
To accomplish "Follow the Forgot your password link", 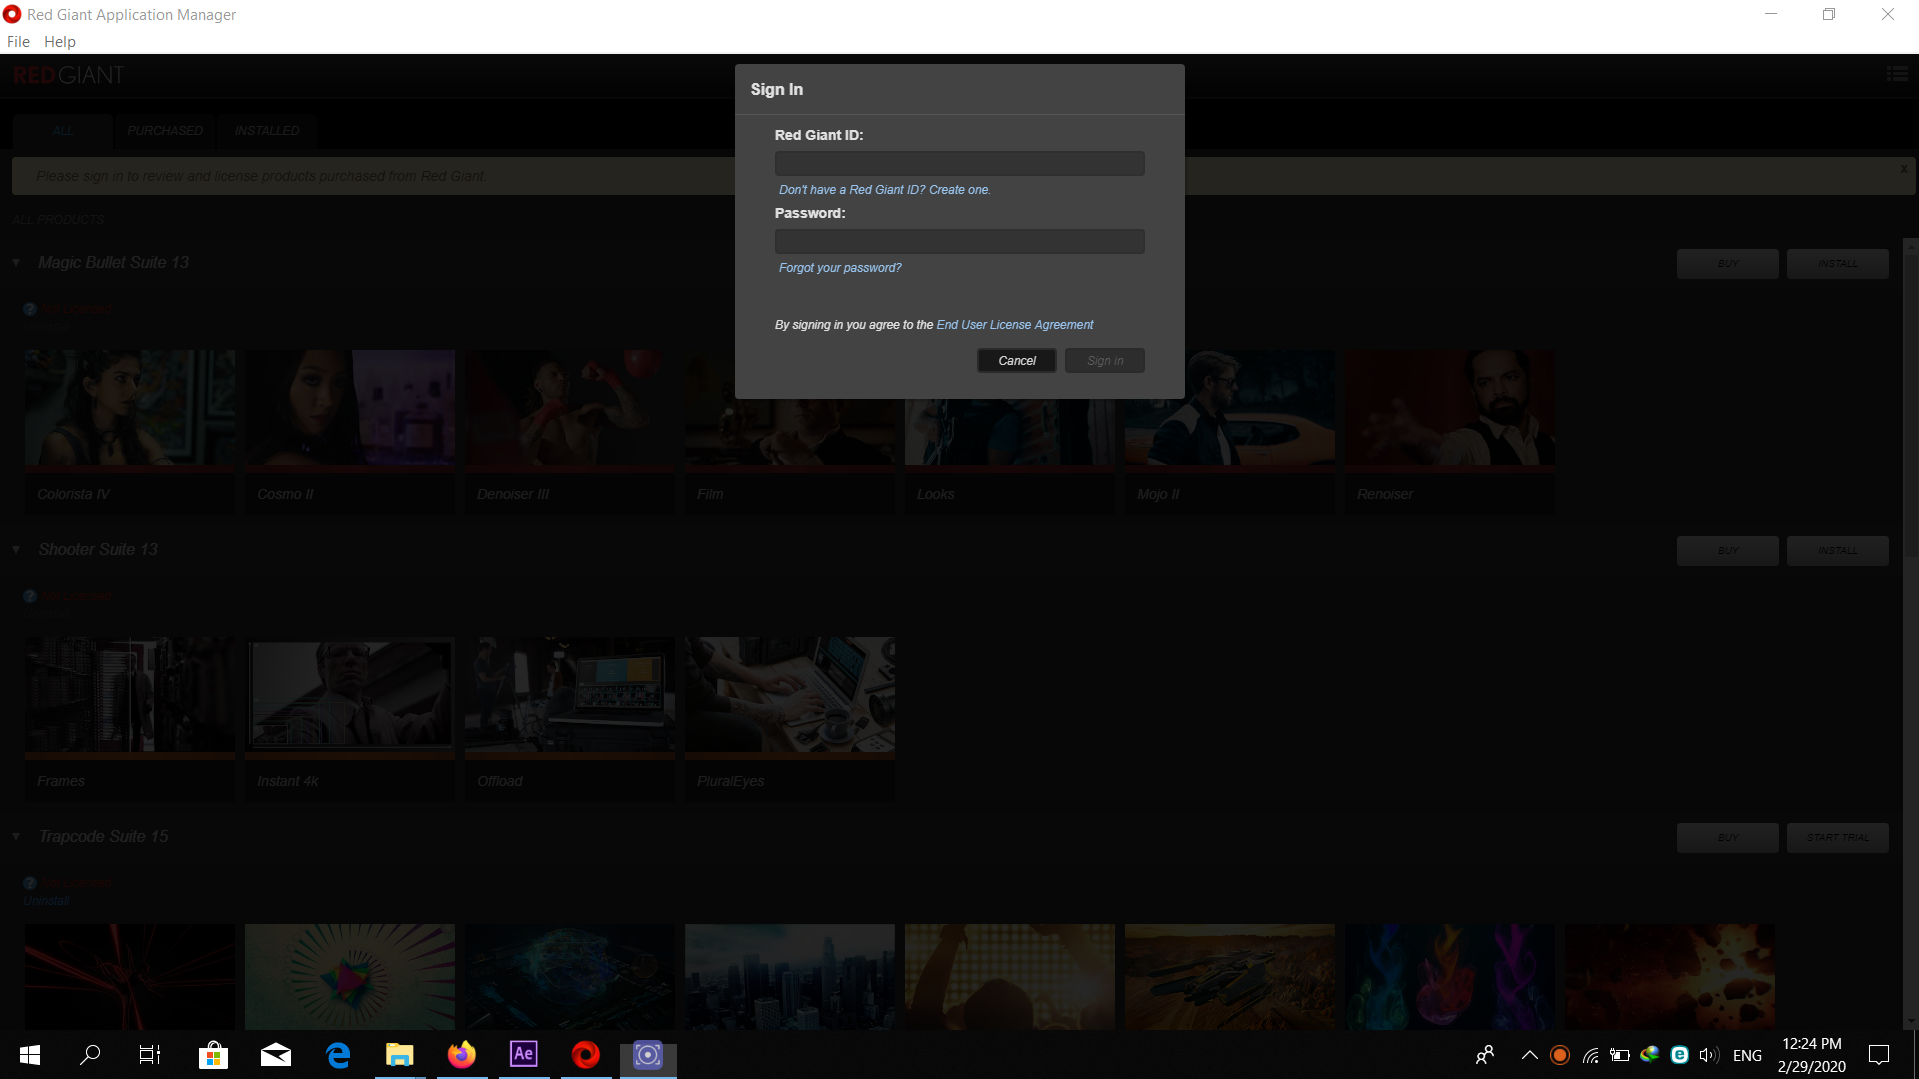I will coord(840,268).
